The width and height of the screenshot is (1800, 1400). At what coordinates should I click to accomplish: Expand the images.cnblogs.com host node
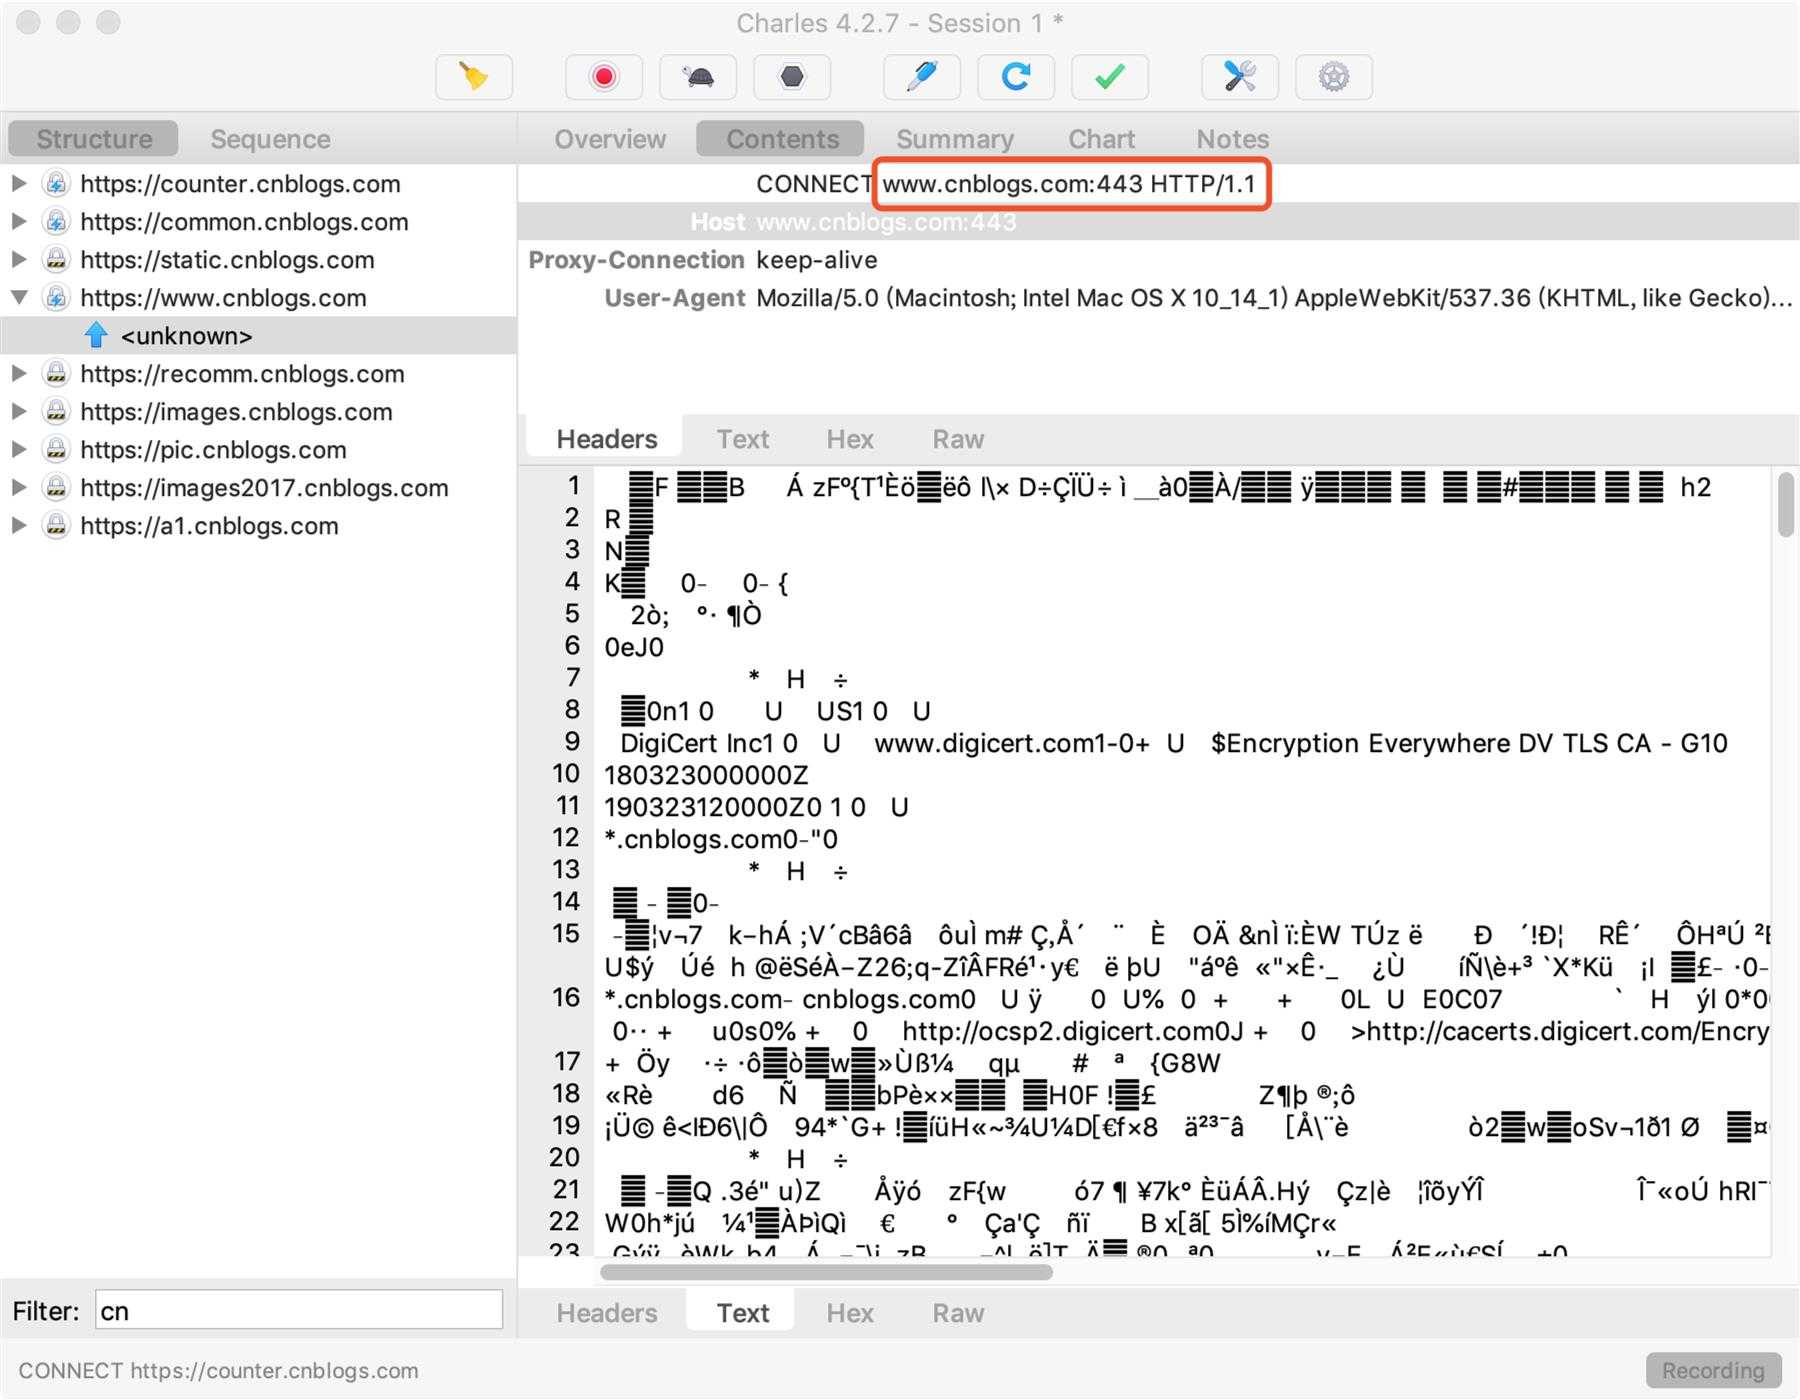coord(19,412)
